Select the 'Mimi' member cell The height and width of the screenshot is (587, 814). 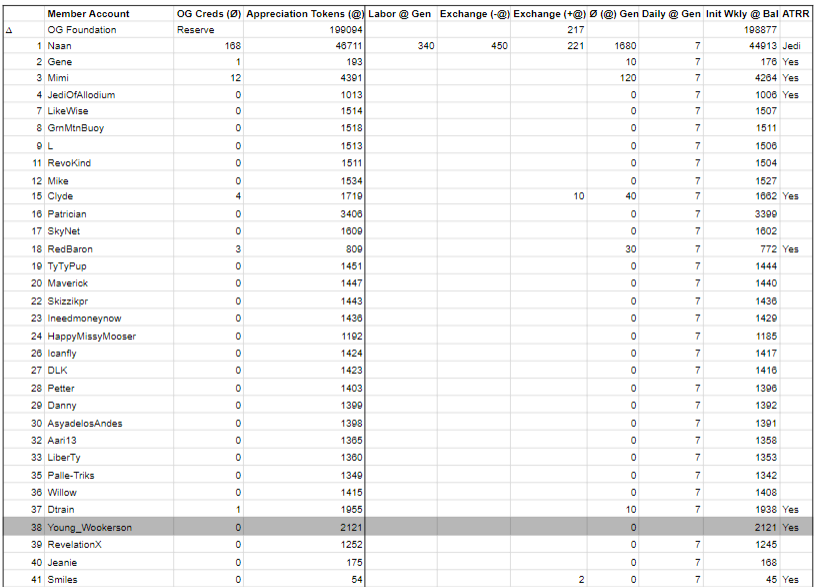point(58,78)
